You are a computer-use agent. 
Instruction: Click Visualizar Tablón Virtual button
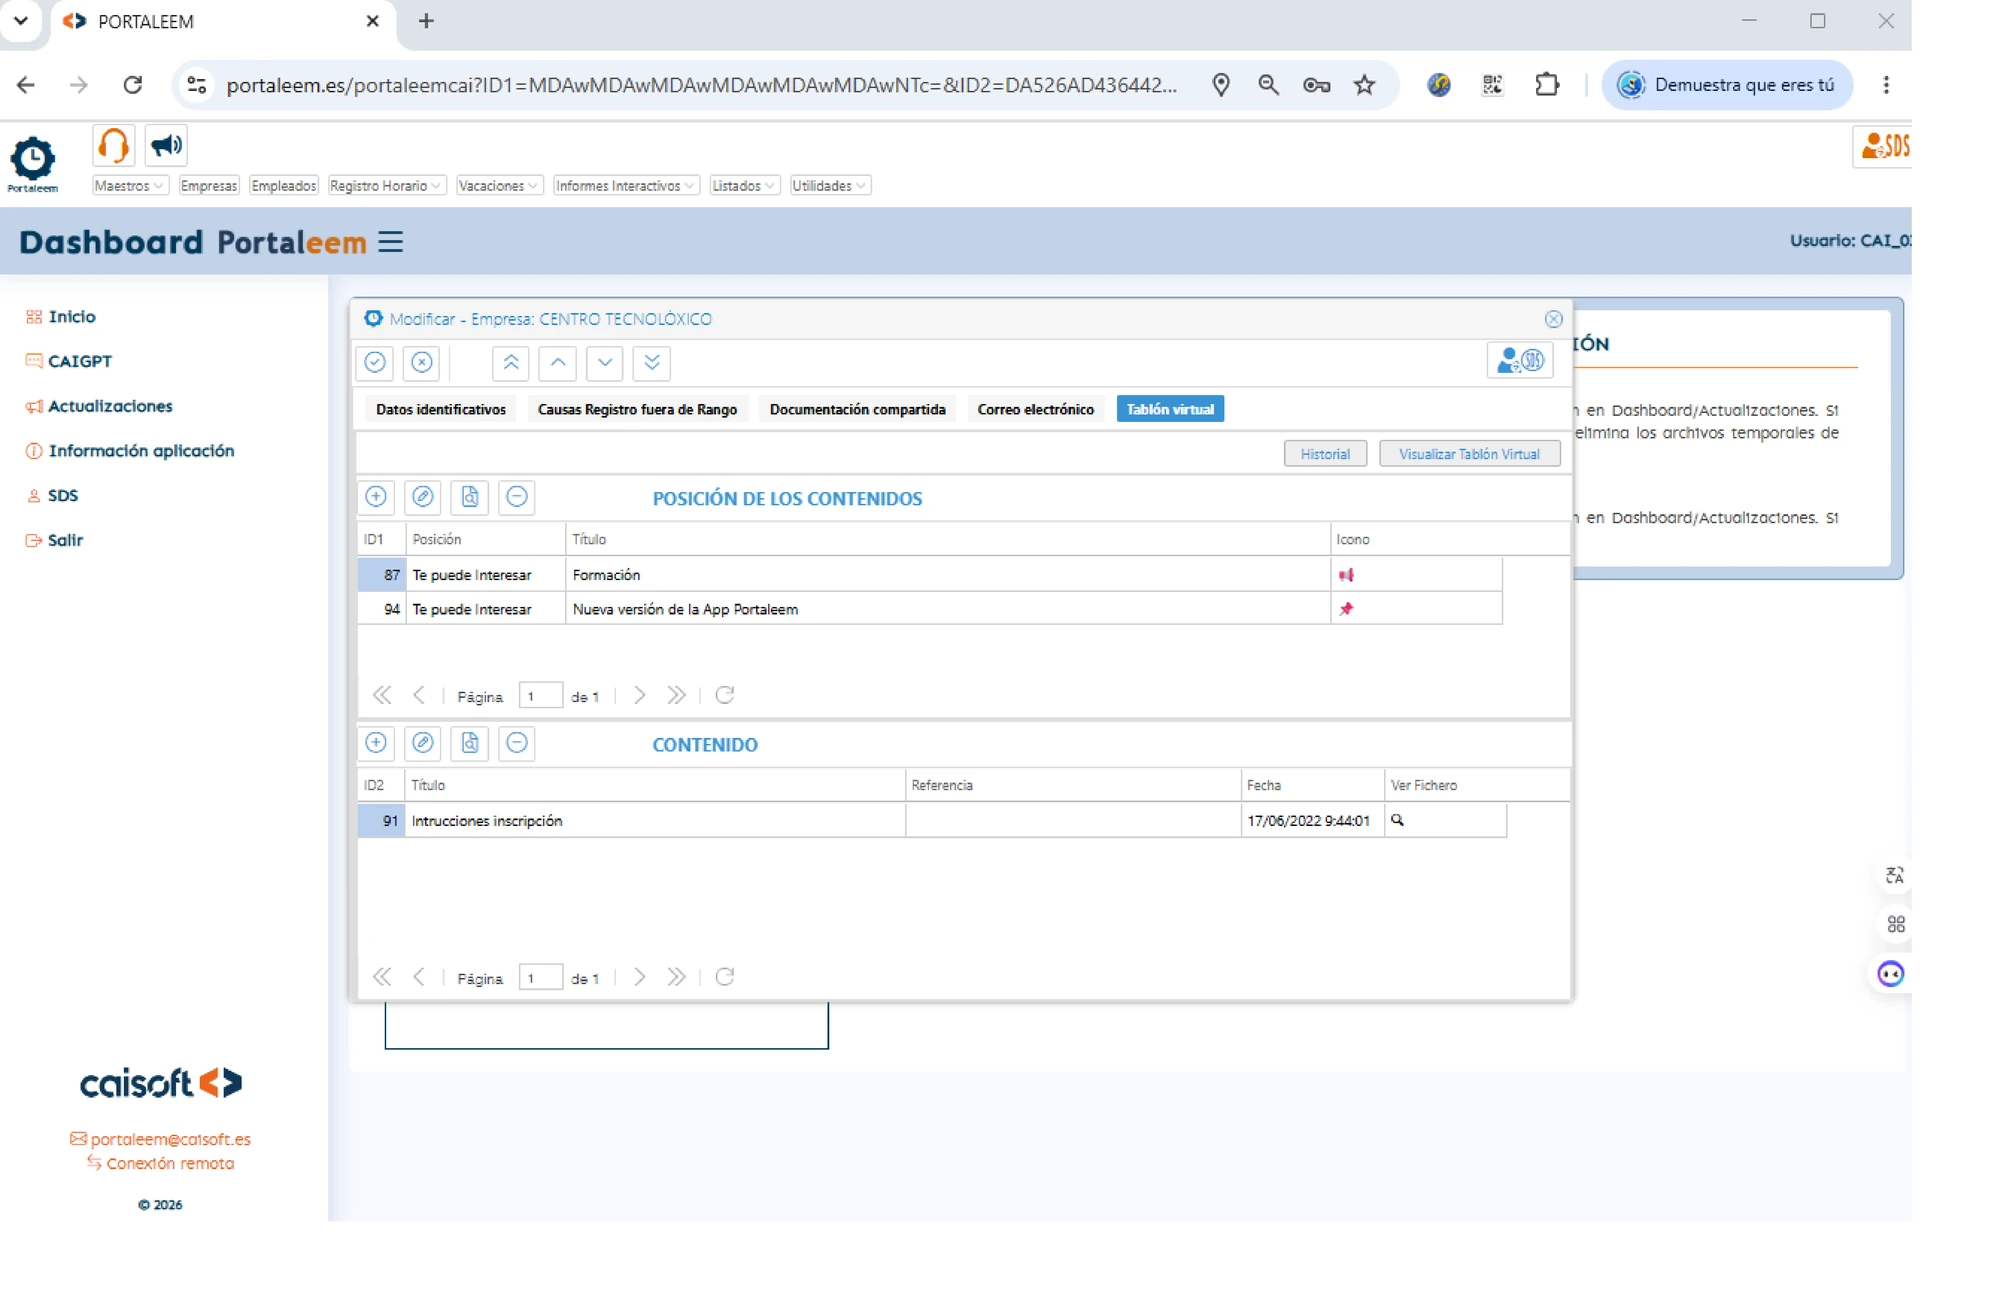coord(1469,454)
